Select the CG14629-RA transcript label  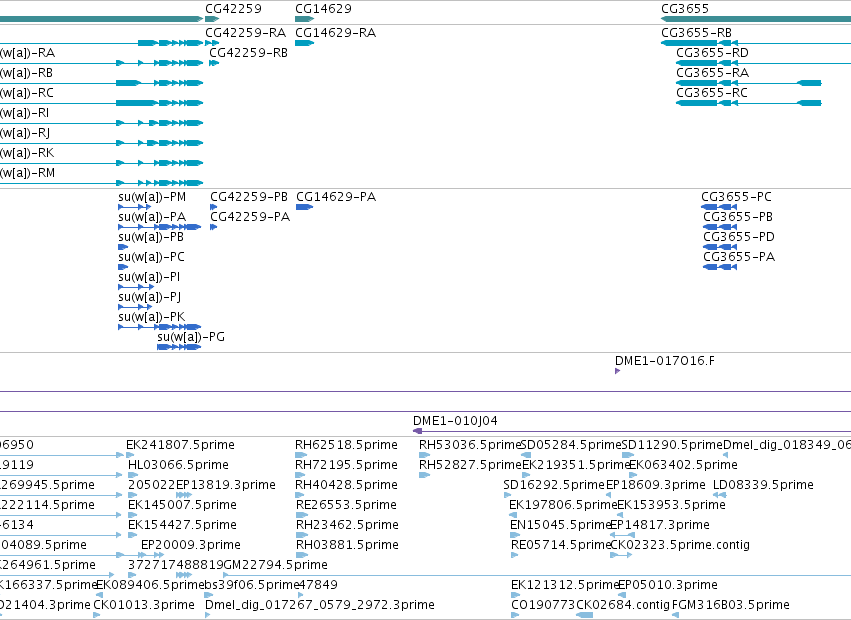(x=335, y=33)
